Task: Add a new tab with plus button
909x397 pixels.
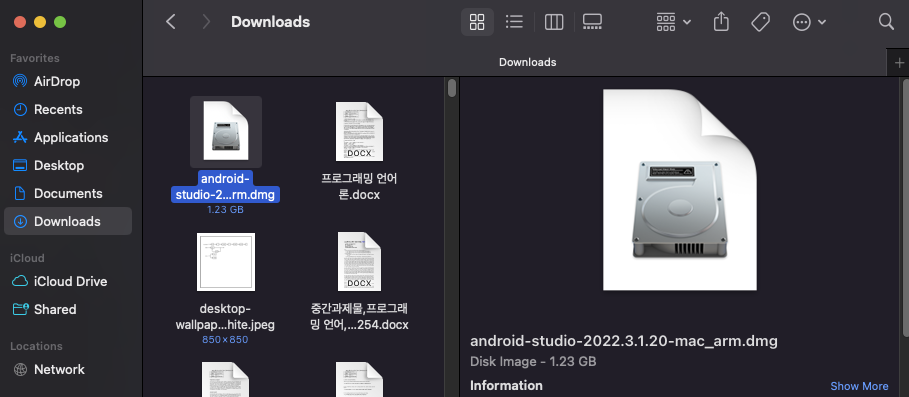Action: pos(899,63)
